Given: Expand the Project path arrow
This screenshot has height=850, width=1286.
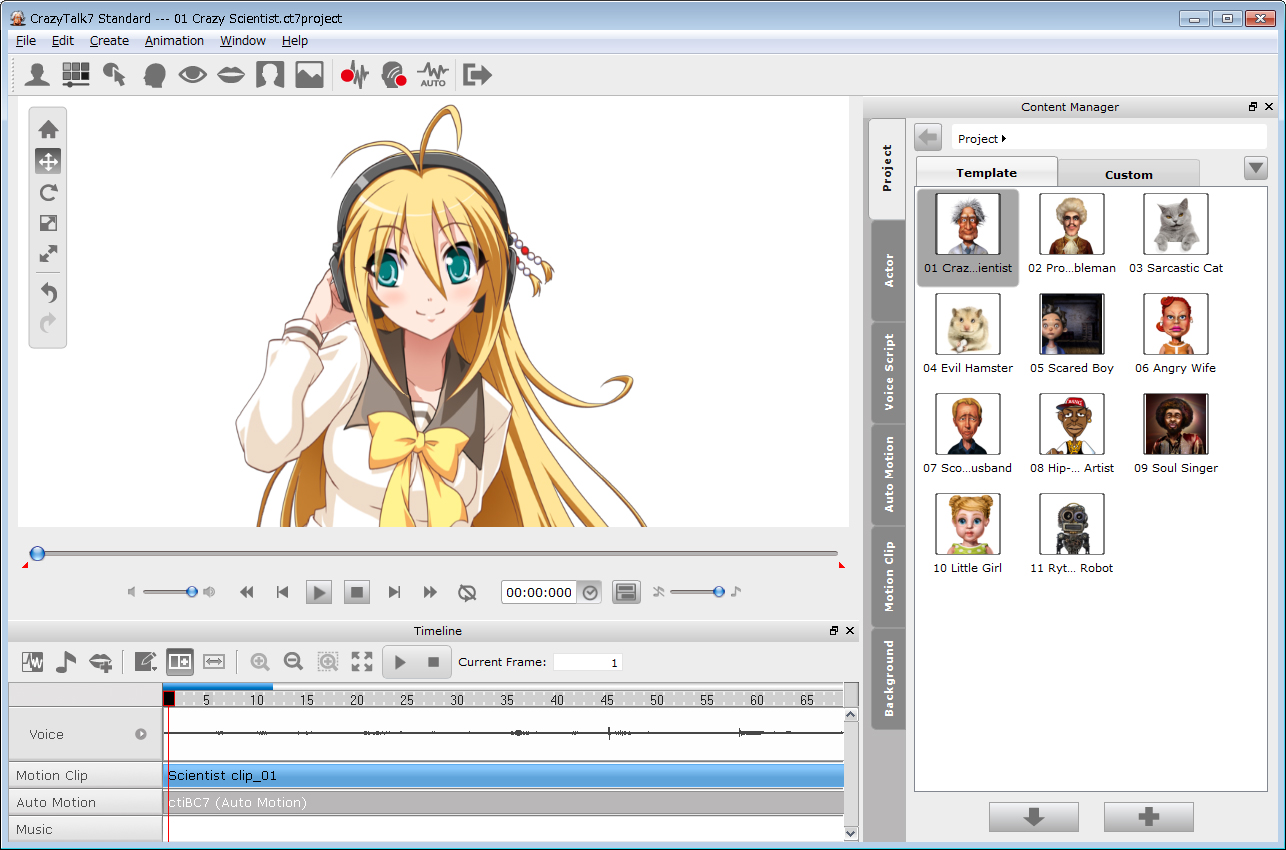Looking at the screenshot, I should tap(1003, 139).
